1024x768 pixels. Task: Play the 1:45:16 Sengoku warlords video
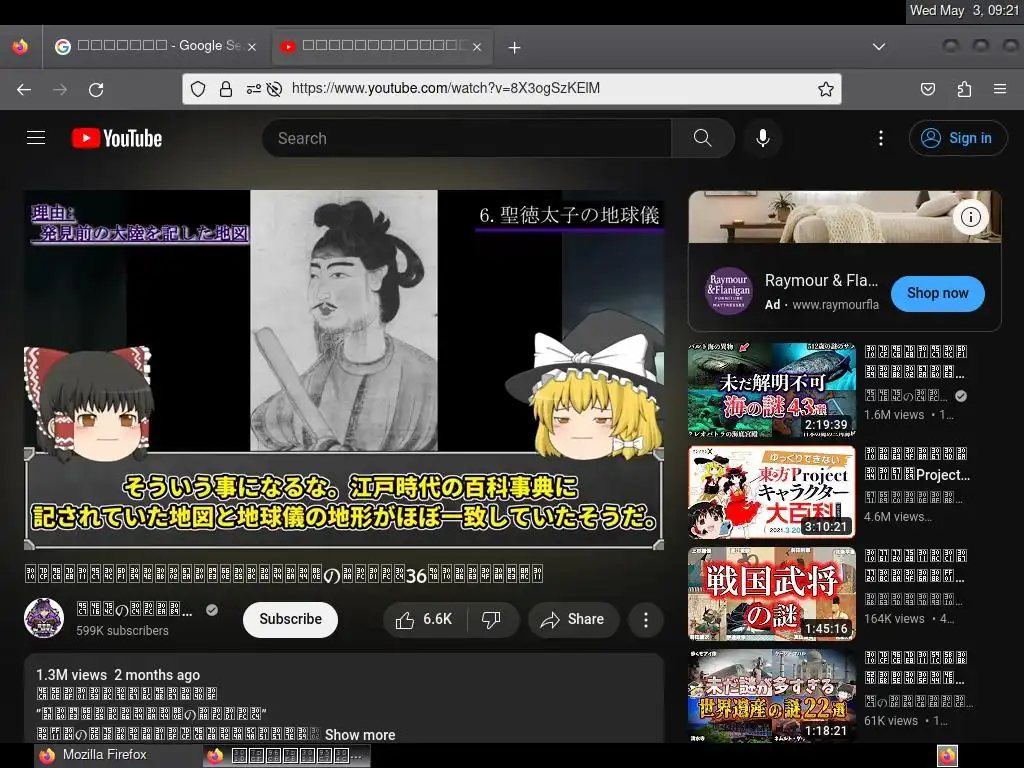tap(771, 594)
